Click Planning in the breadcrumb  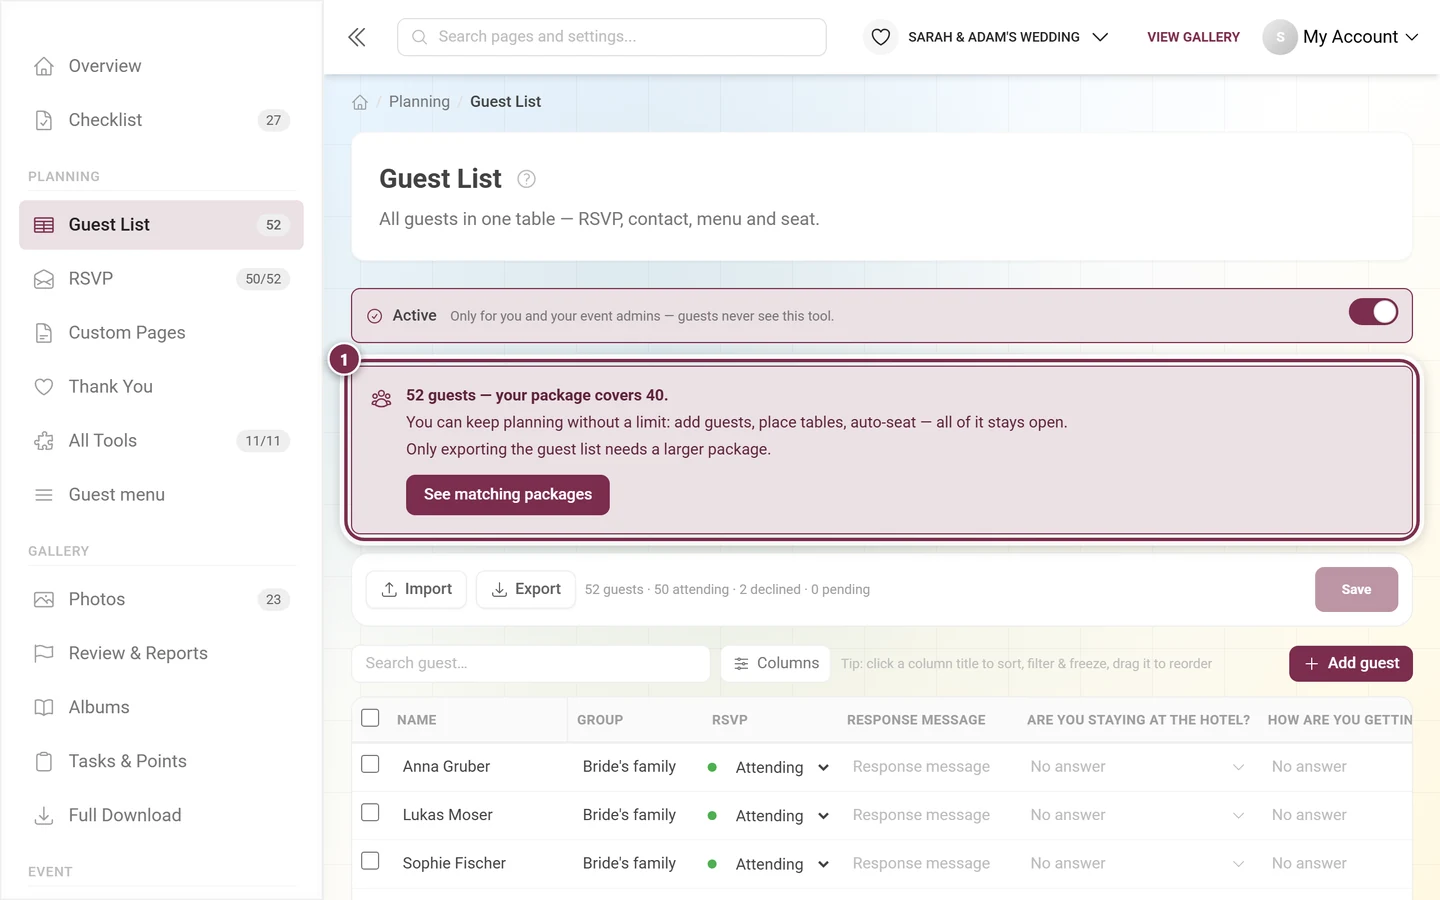point(419,102)
